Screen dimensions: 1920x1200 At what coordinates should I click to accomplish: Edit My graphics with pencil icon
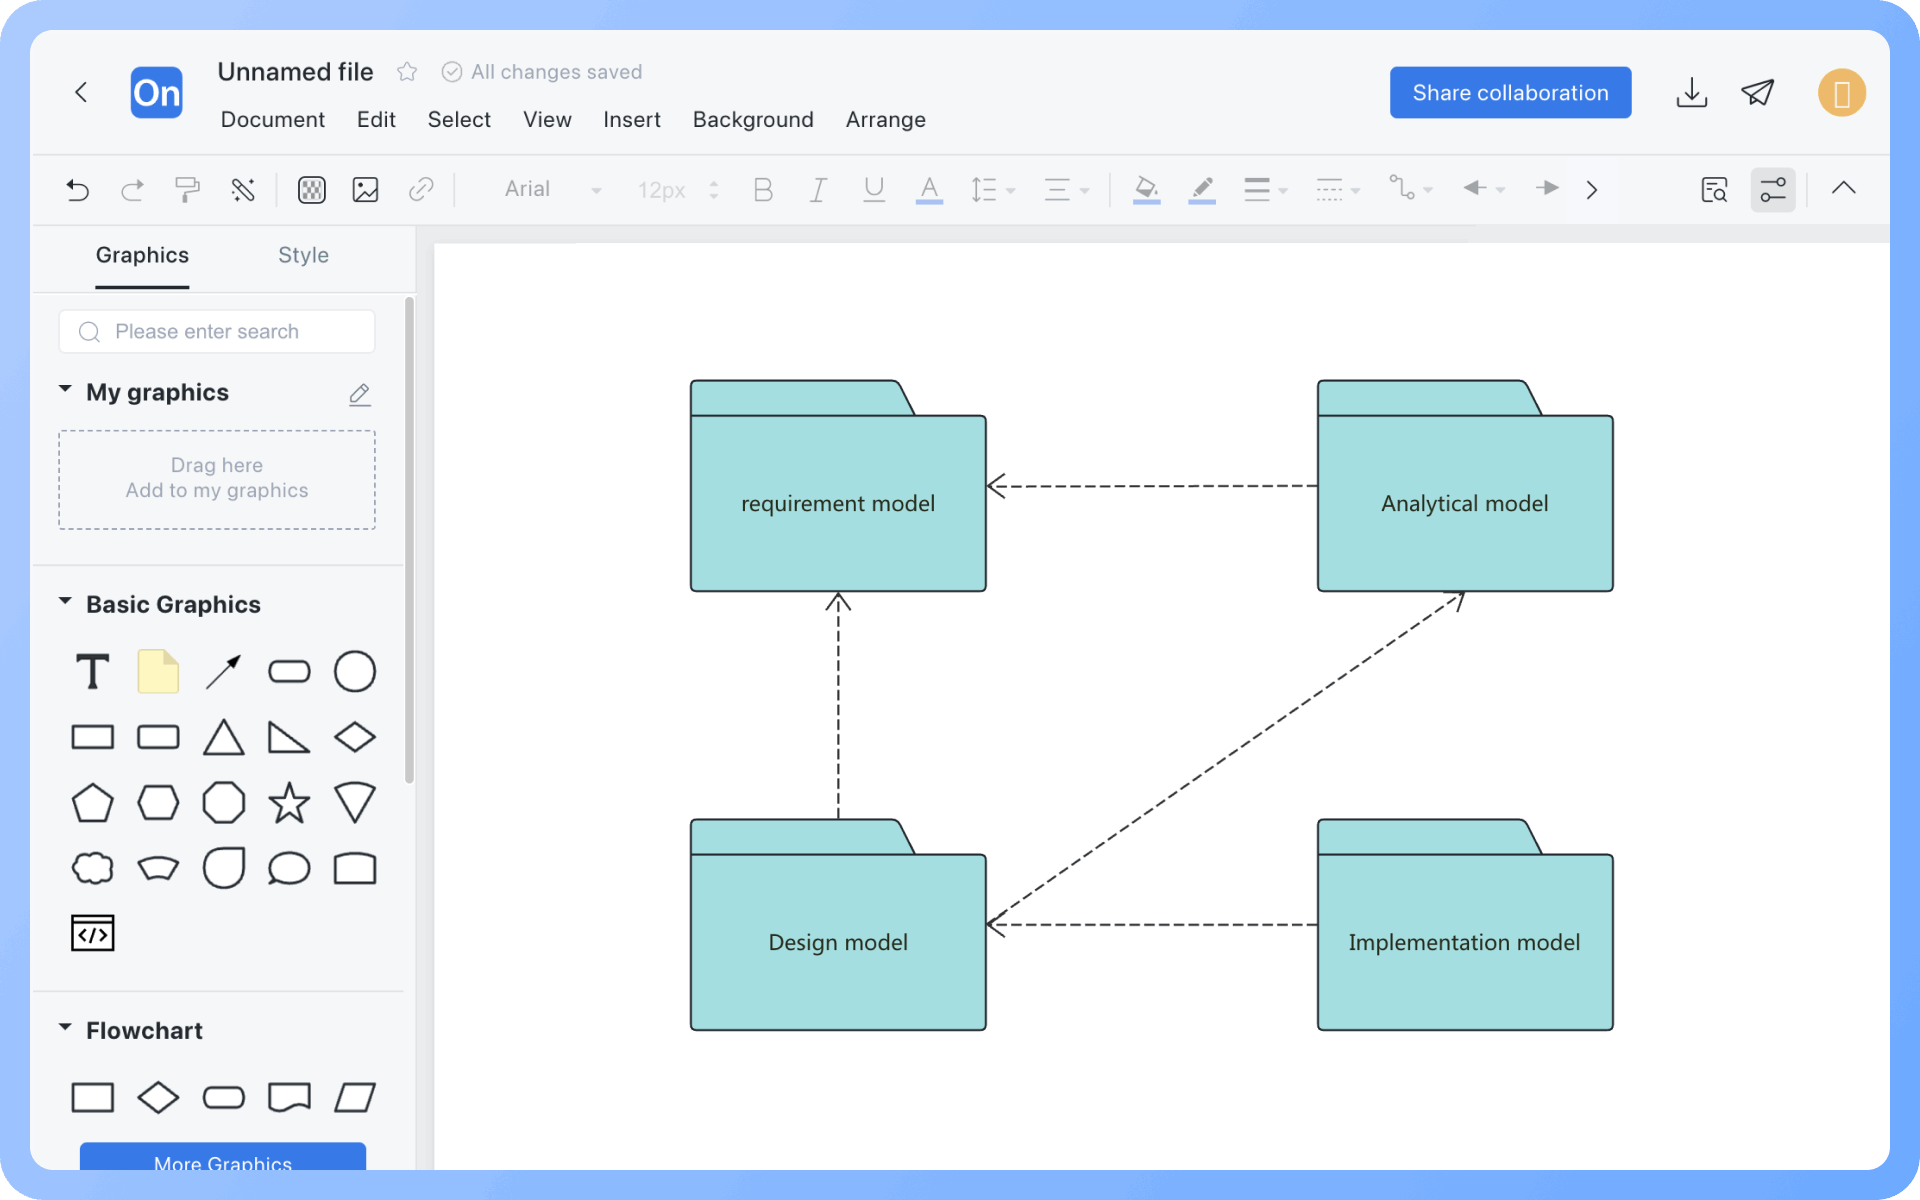(360, 394)
